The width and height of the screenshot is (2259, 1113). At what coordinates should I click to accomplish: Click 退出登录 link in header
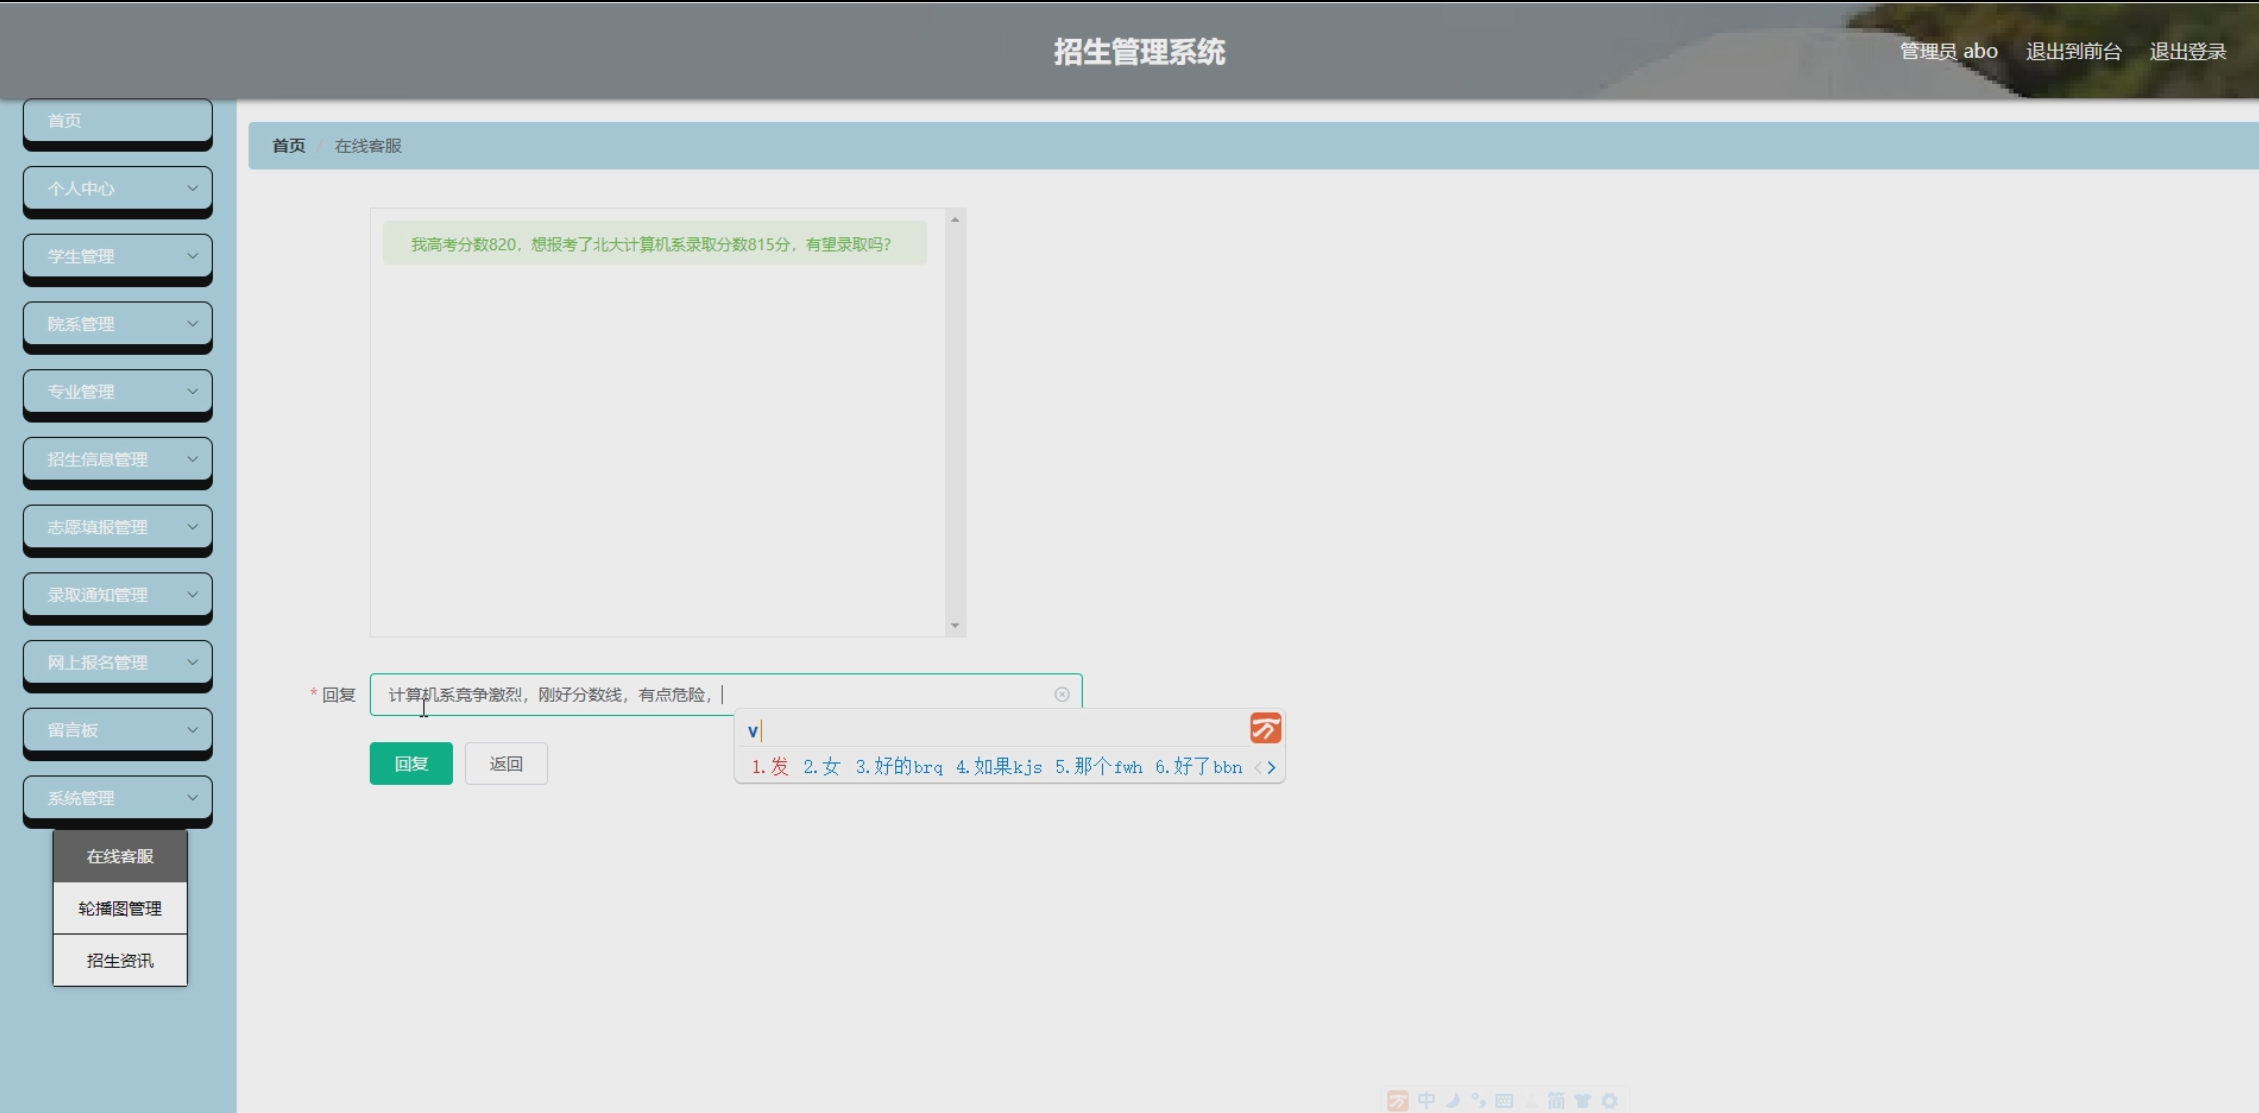[2187, 52]
